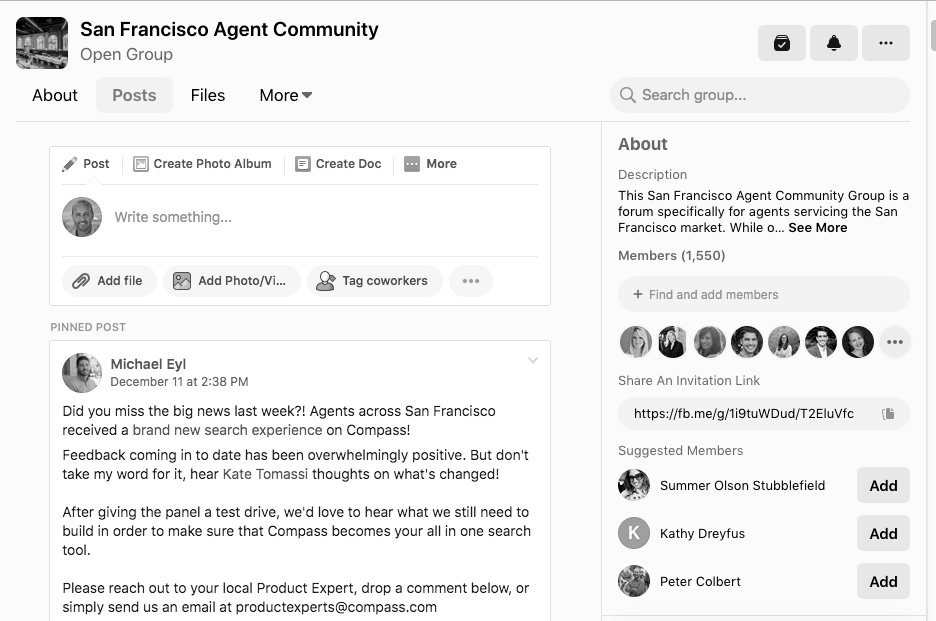The height and width of the screenshot is (621, 936).
Task: Open more composer options ellipsis
Action: coord(470,281)
